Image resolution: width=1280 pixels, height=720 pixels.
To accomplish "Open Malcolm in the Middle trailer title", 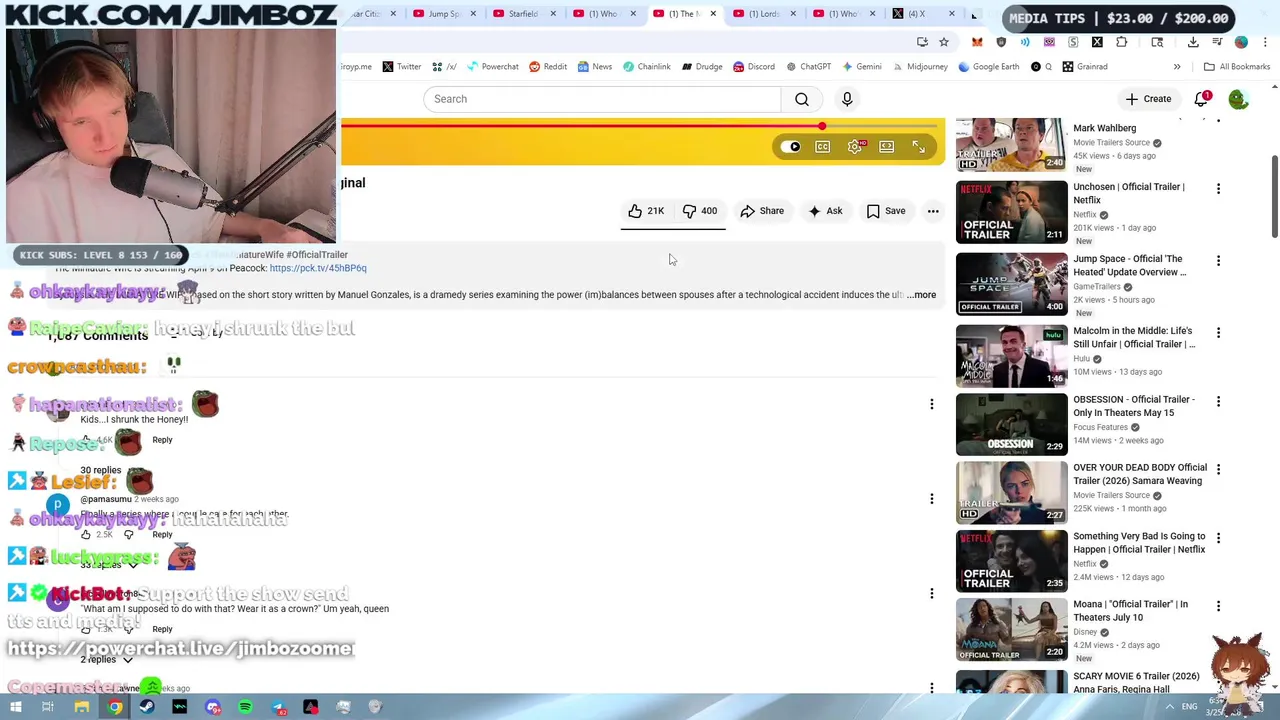I will 1133,337.
